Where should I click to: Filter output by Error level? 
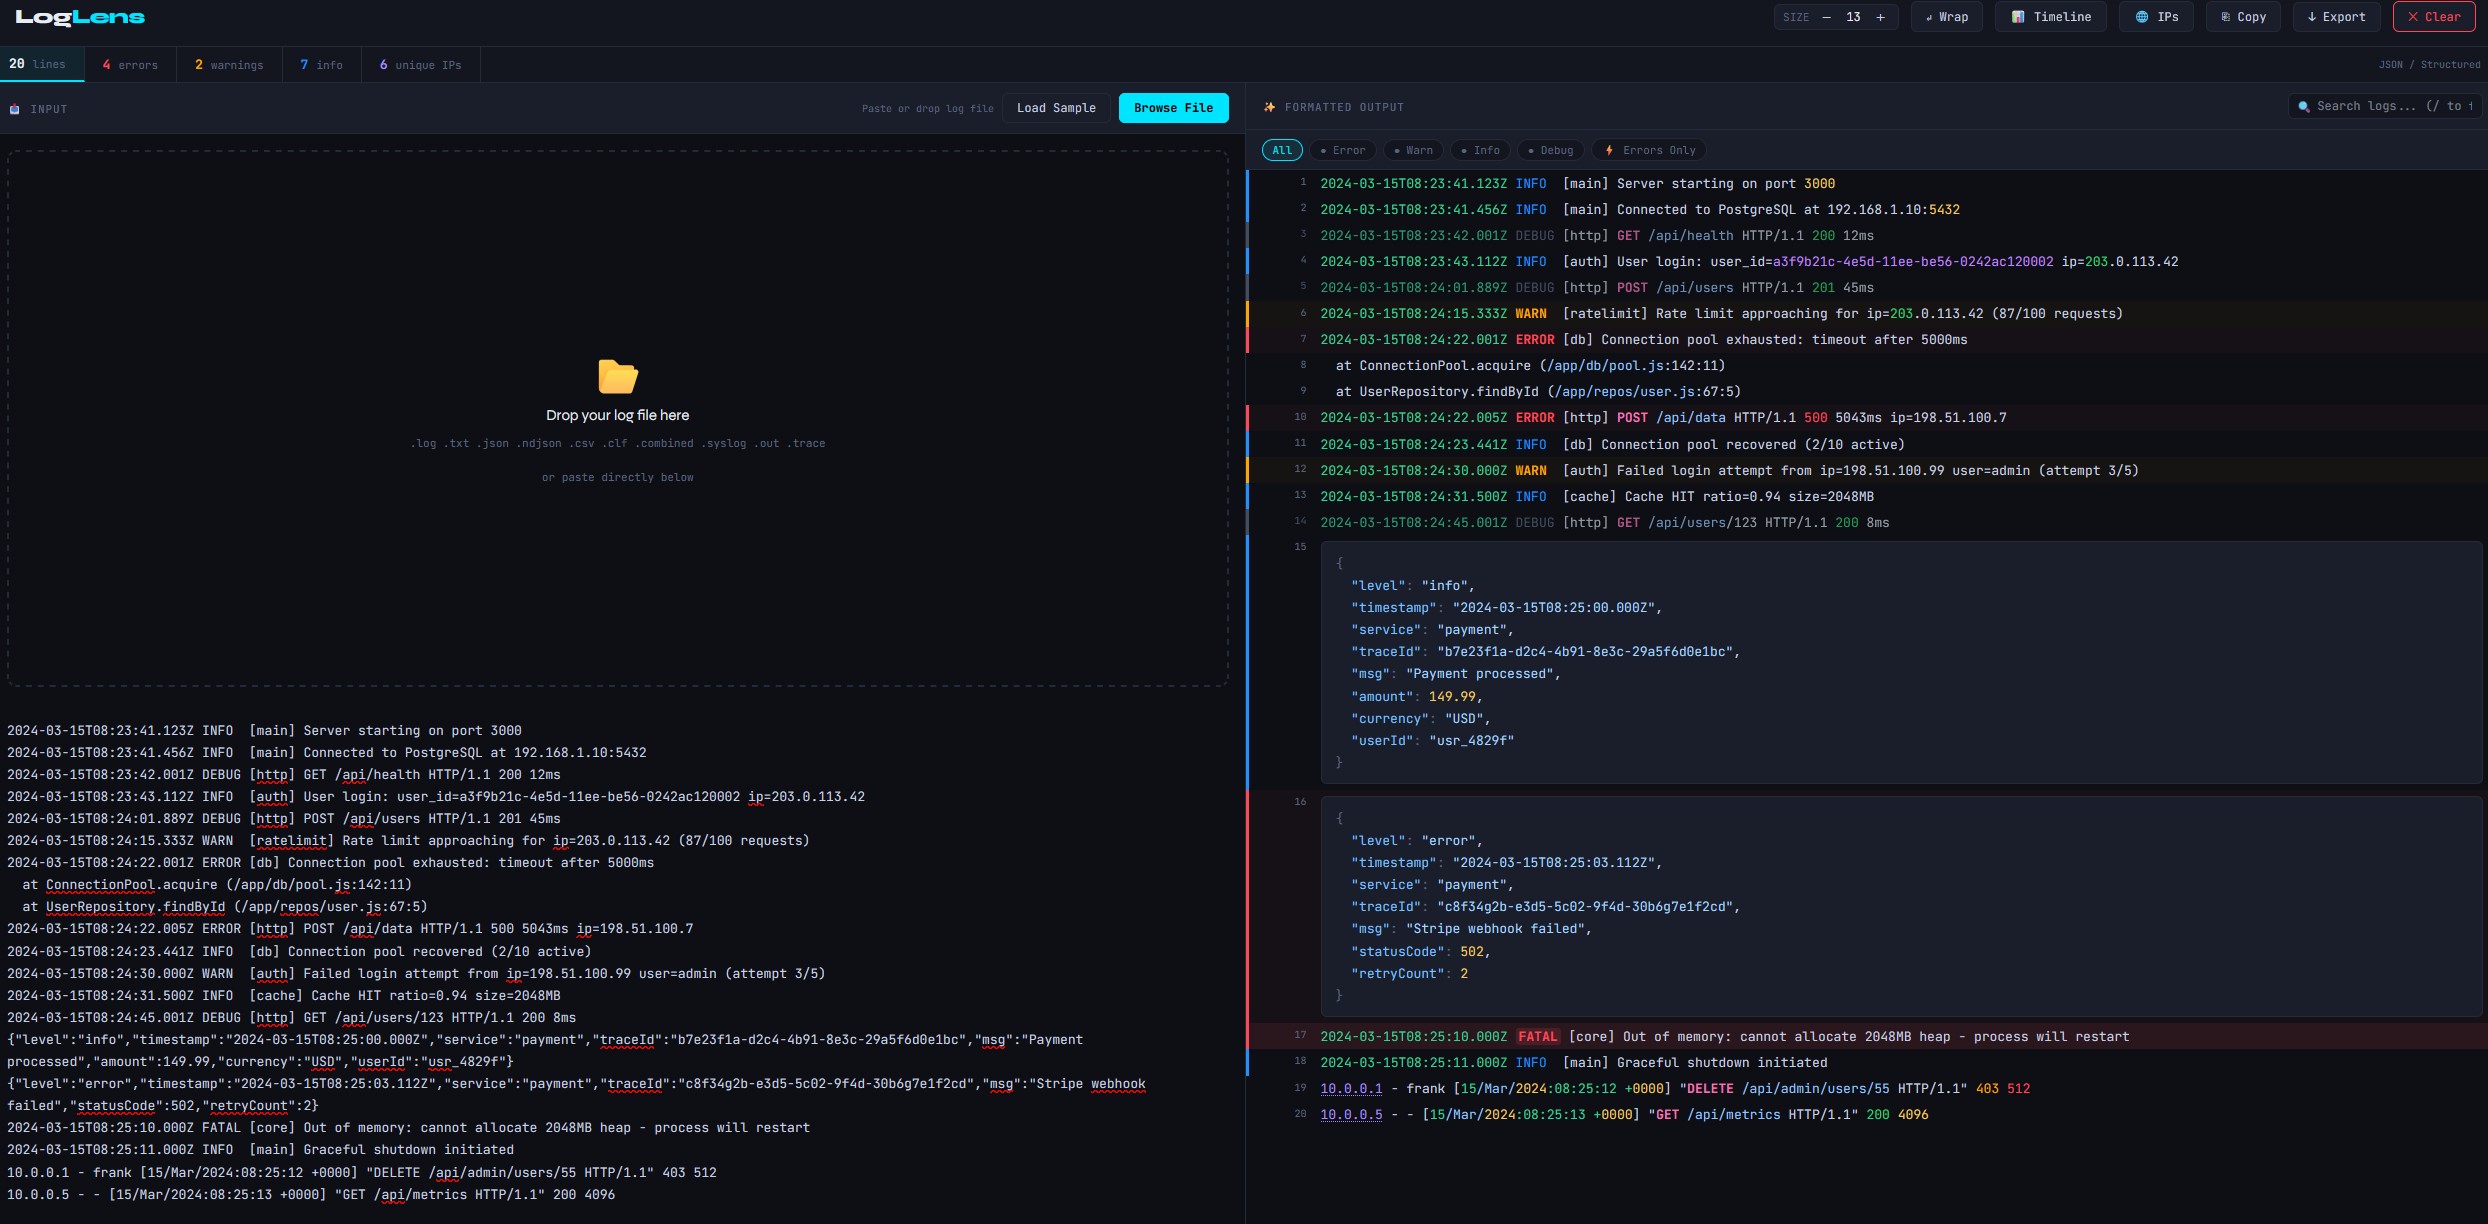pos(1342,150)
